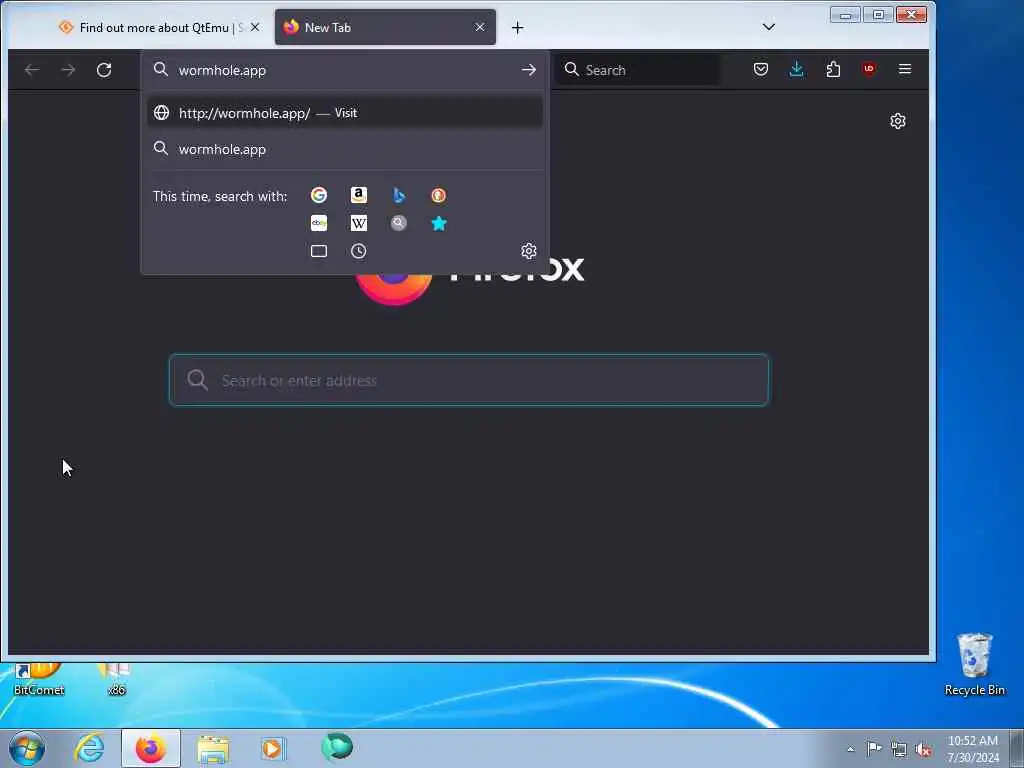
Task: Open Windows Explorer from taskbar
Action: (x=213, y=748)
